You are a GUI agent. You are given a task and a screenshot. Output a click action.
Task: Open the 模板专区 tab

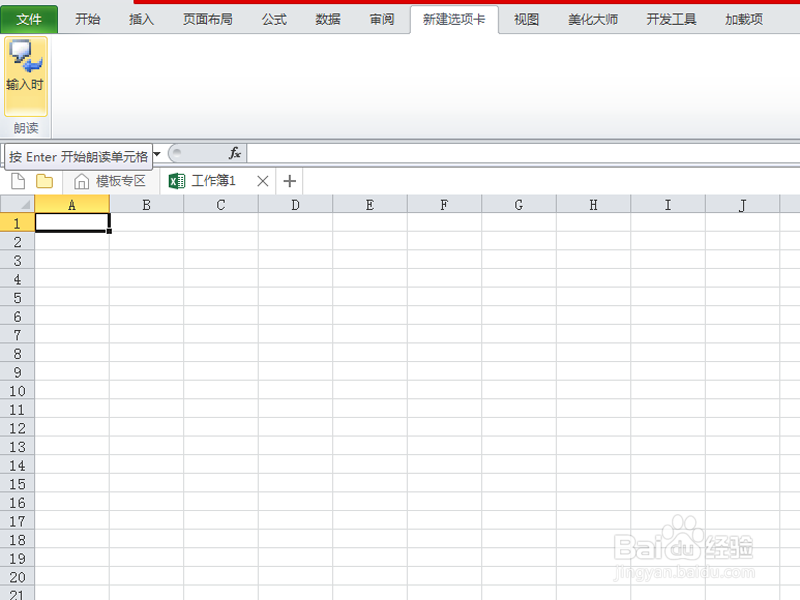click(x=110, y=181)
